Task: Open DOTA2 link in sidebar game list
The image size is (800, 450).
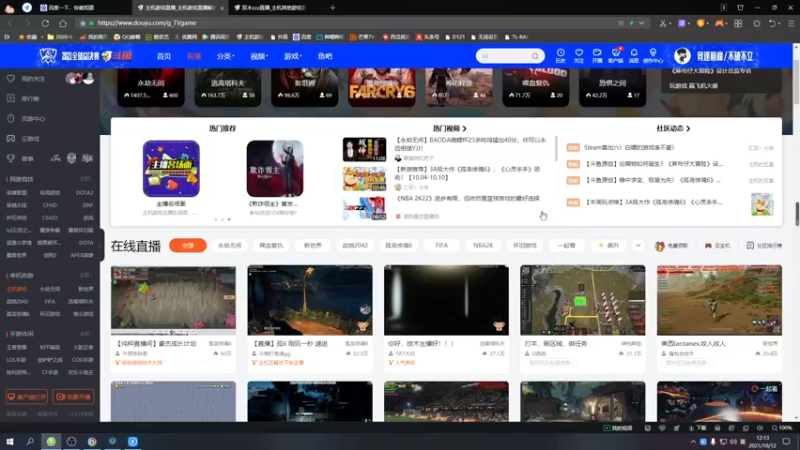Action: pos(85,193)
